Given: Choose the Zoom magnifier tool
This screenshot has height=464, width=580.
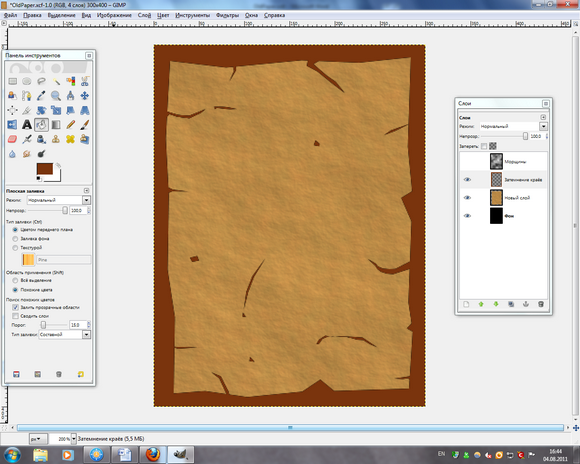Looking at the screenshot, I should tap(56, 96).
